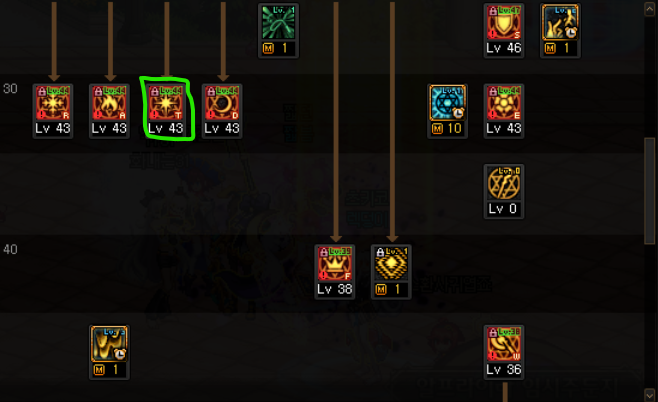The height and width of the screenshot is (402, 658).
Task: Click the shield skill icon Lv 46
Action: click(x=504, y=23)
